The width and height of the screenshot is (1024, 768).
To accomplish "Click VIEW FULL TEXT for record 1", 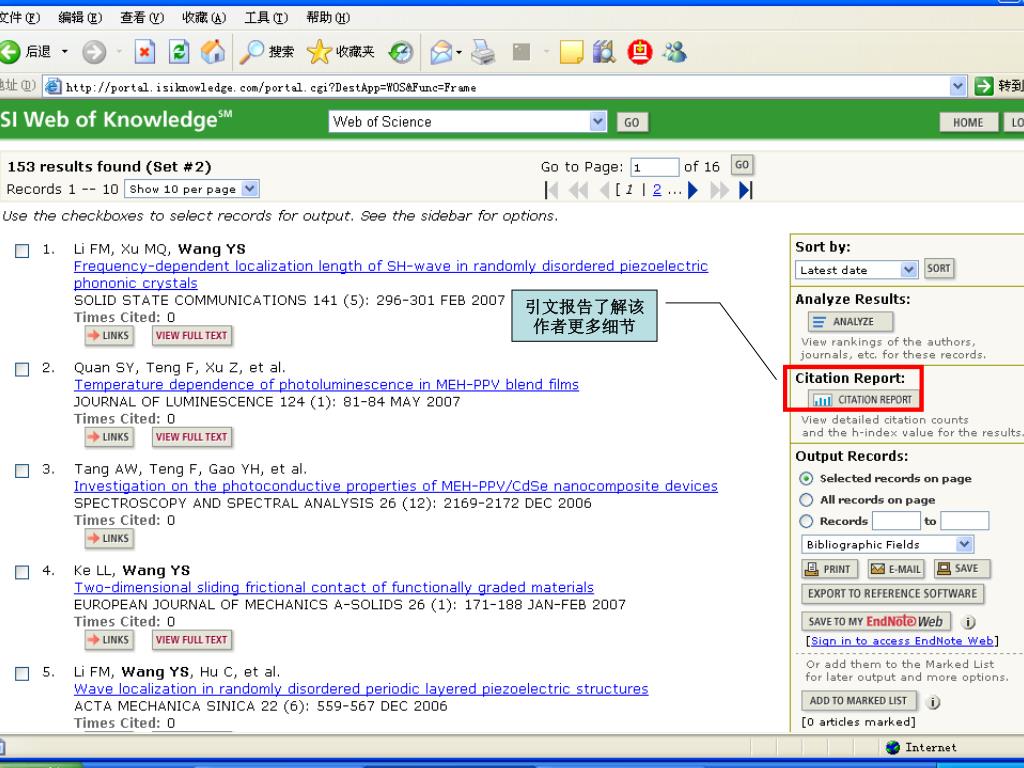I will point(191,336).
